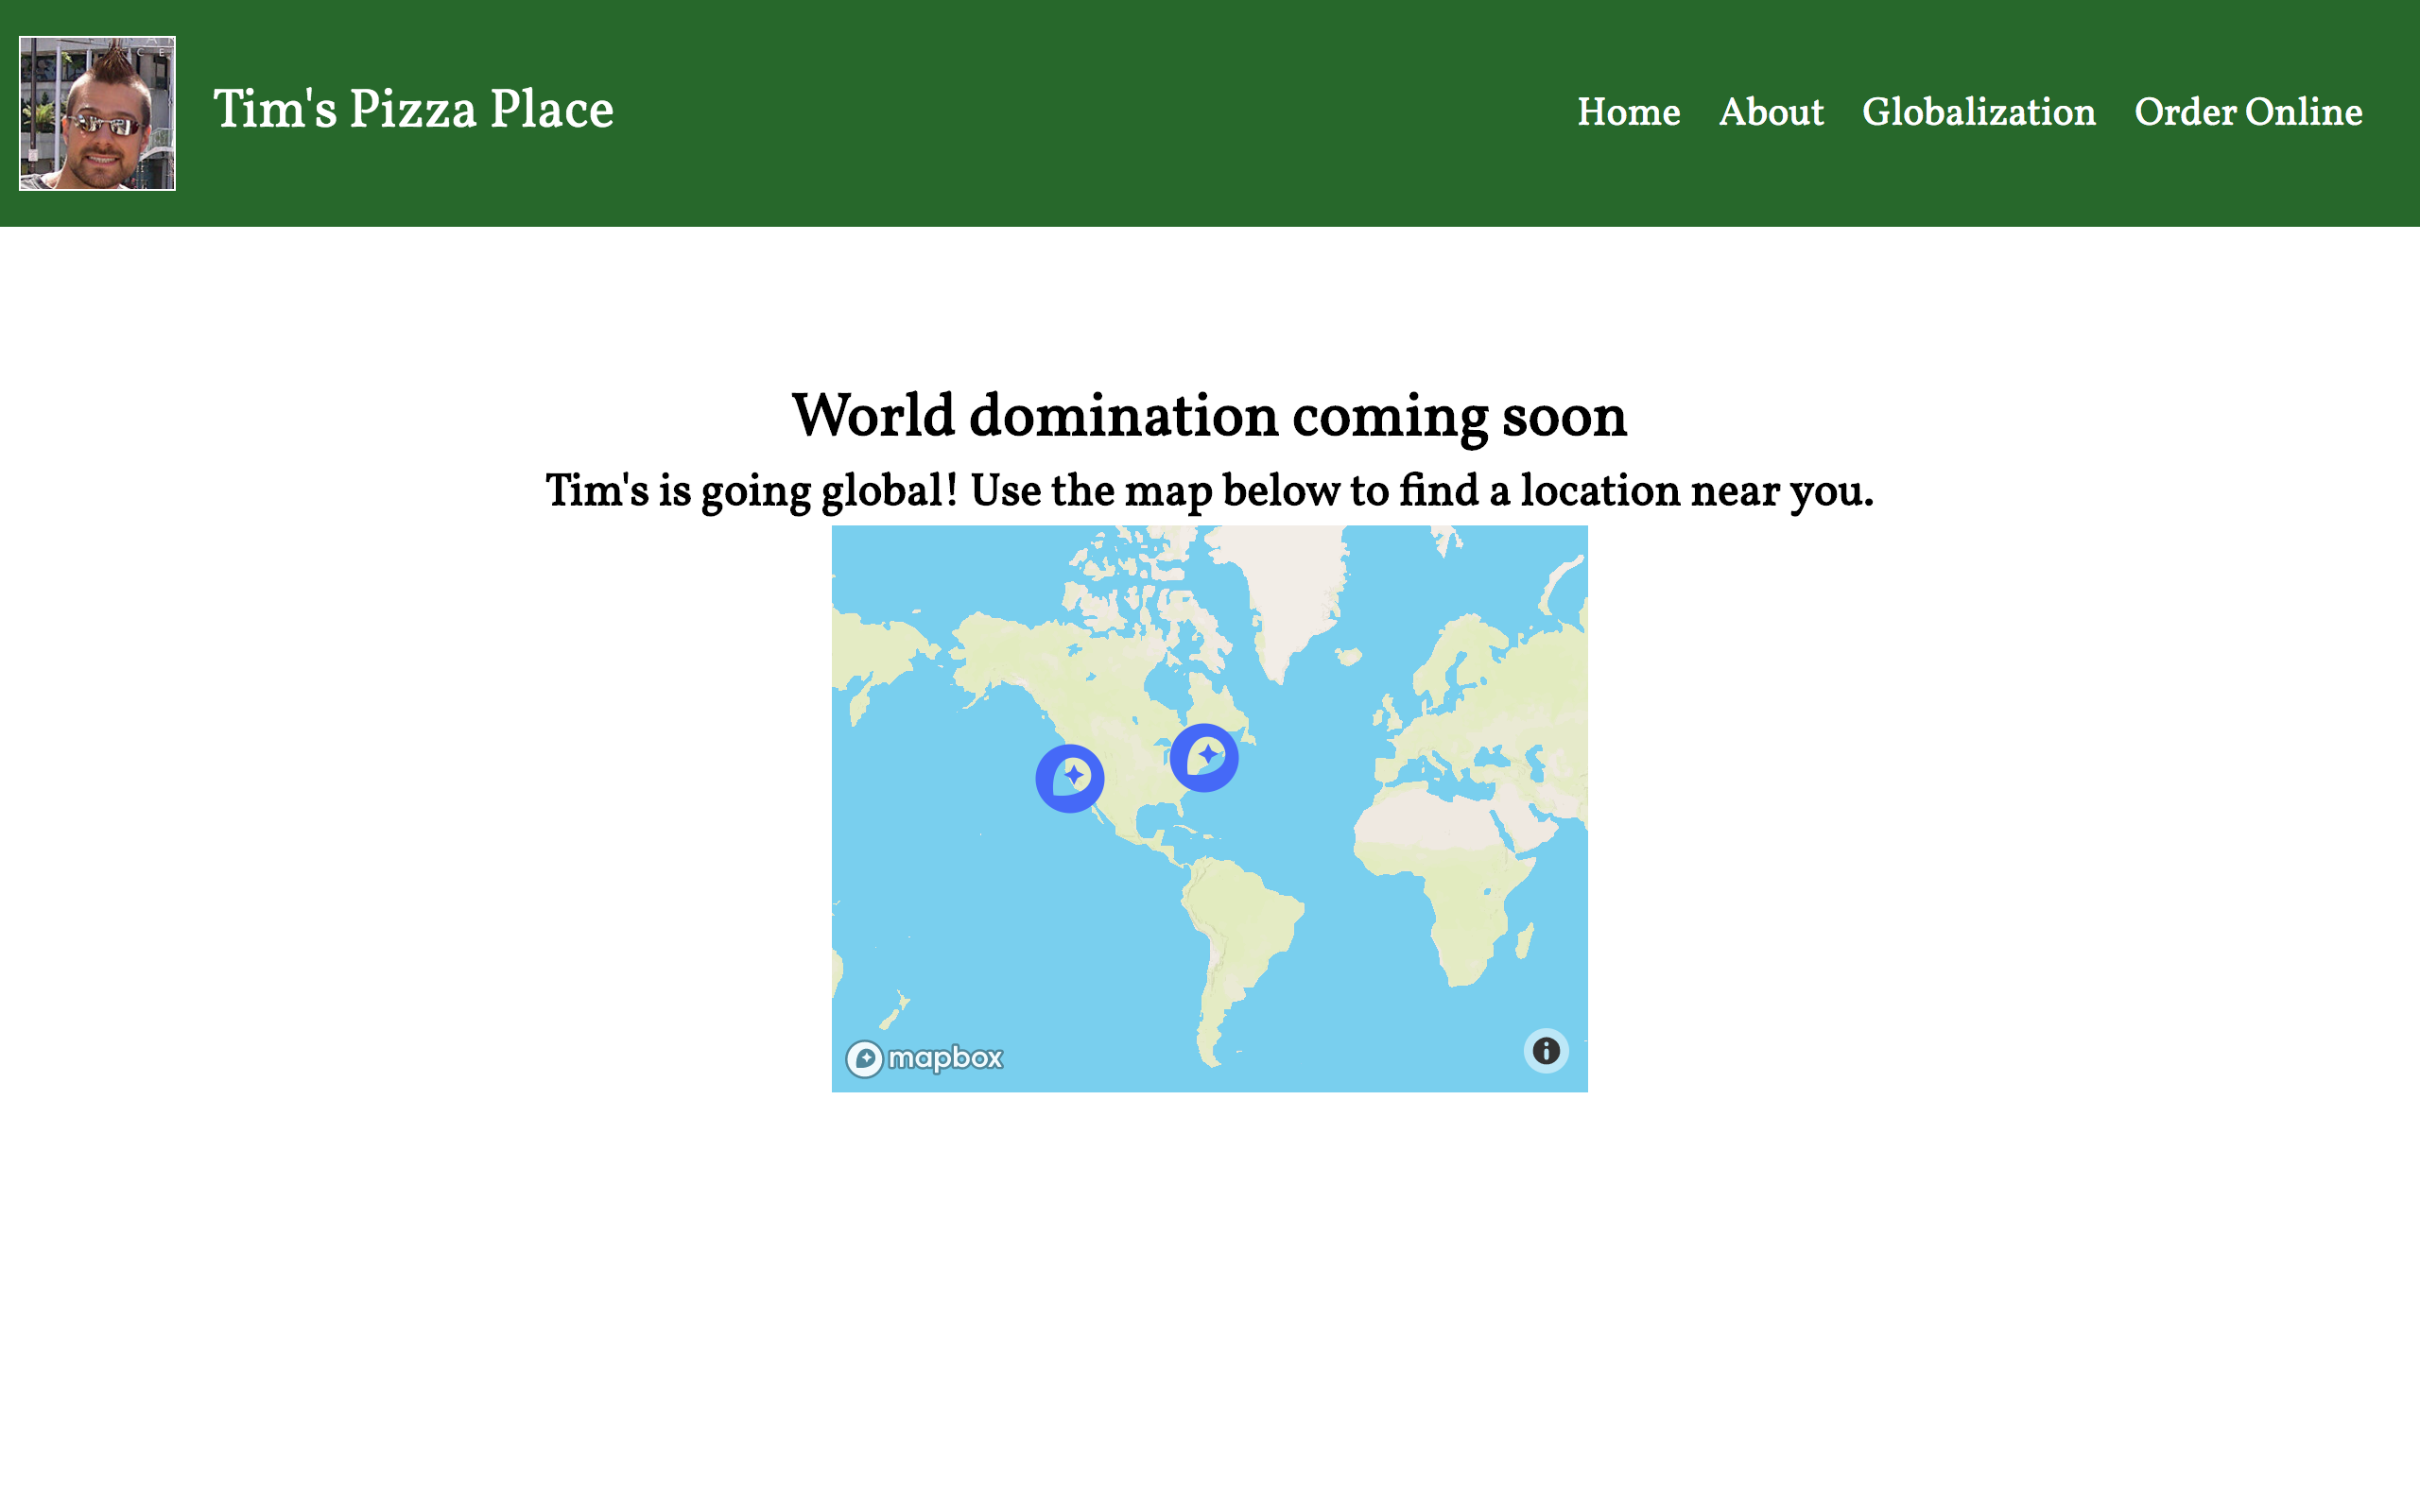Go to the Home page
This screenshot has height=1512, width=2420.
point(1628,112)
